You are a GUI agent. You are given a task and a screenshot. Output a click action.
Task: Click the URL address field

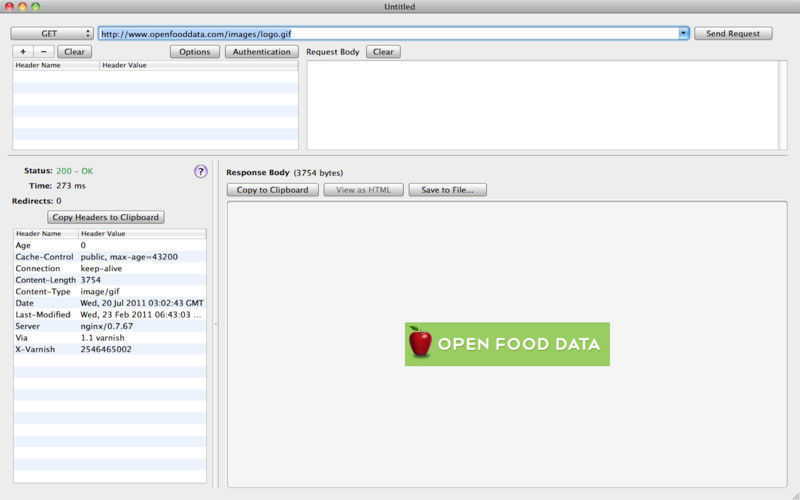[x=388, y=34]
